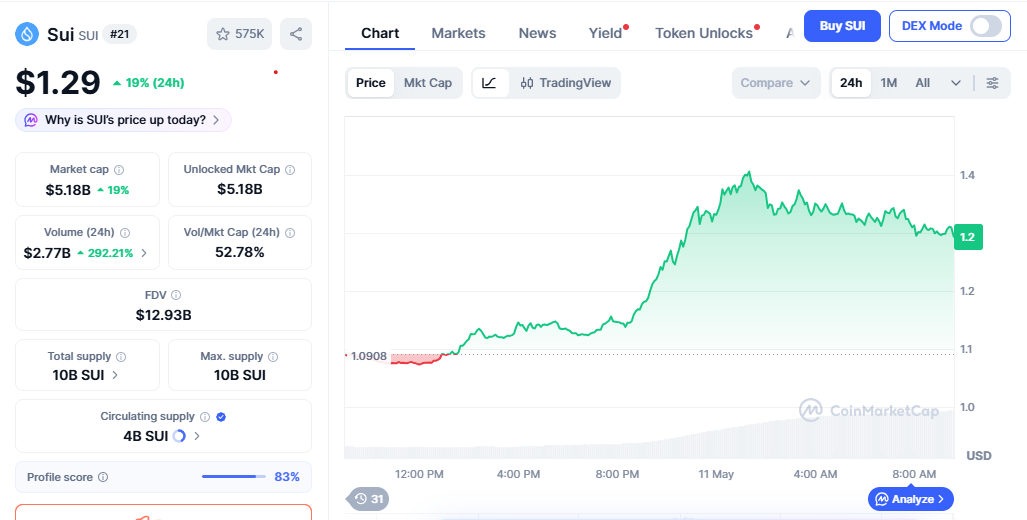Image resolution: width=1027 pixels, height=520 pixels.
Task: Open the Compare dropdown
Action: tap(775, 83)
